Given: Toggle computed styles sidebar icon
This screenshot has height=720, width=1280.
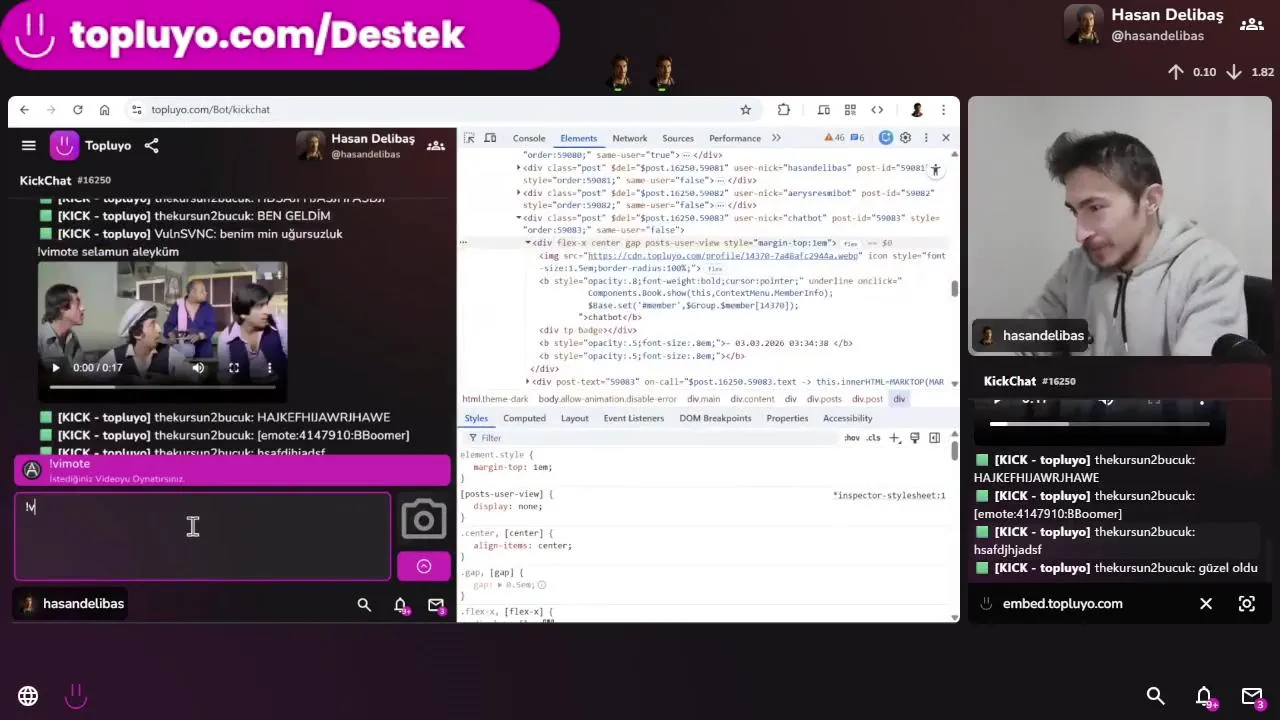Looking at the screenshot, I should [x=934, y=438].
